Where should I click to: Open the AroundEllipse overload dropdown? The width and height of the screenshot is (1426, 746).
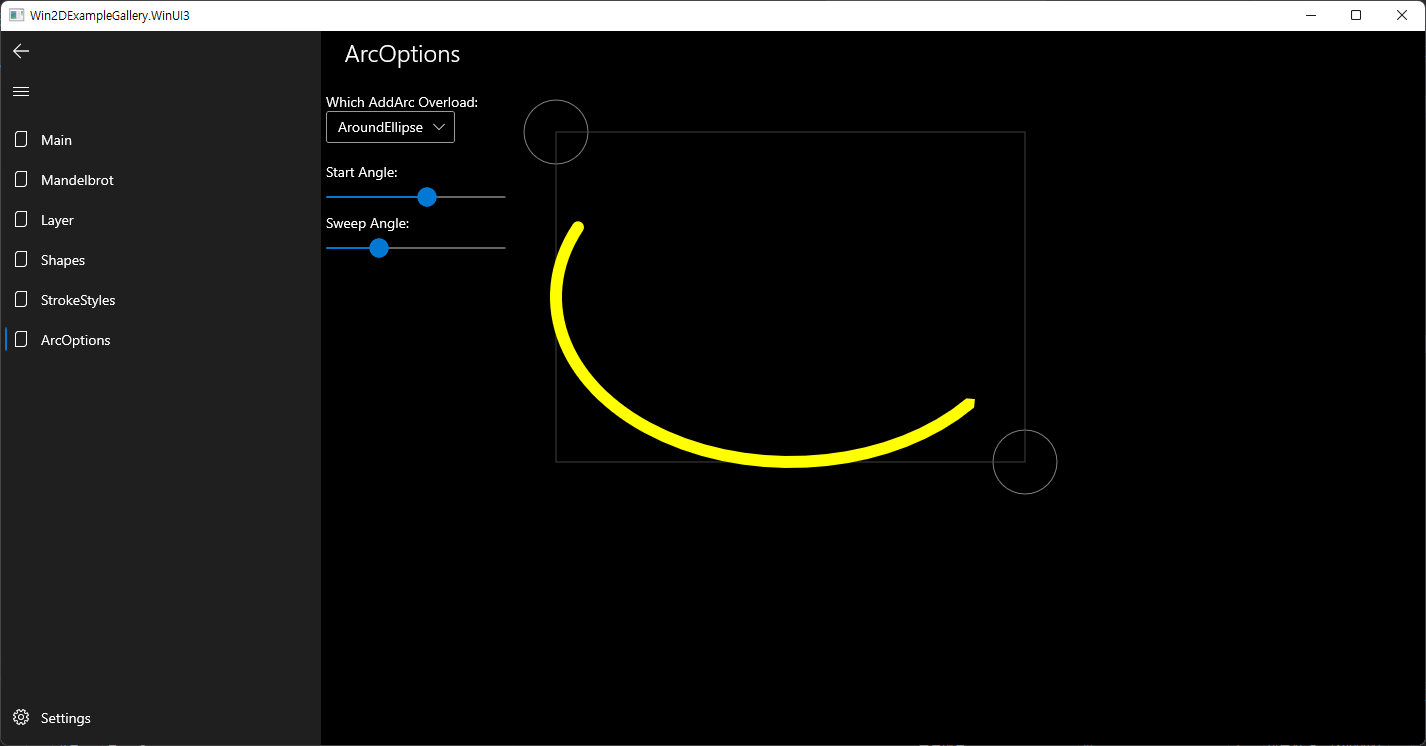pos(390,127)
